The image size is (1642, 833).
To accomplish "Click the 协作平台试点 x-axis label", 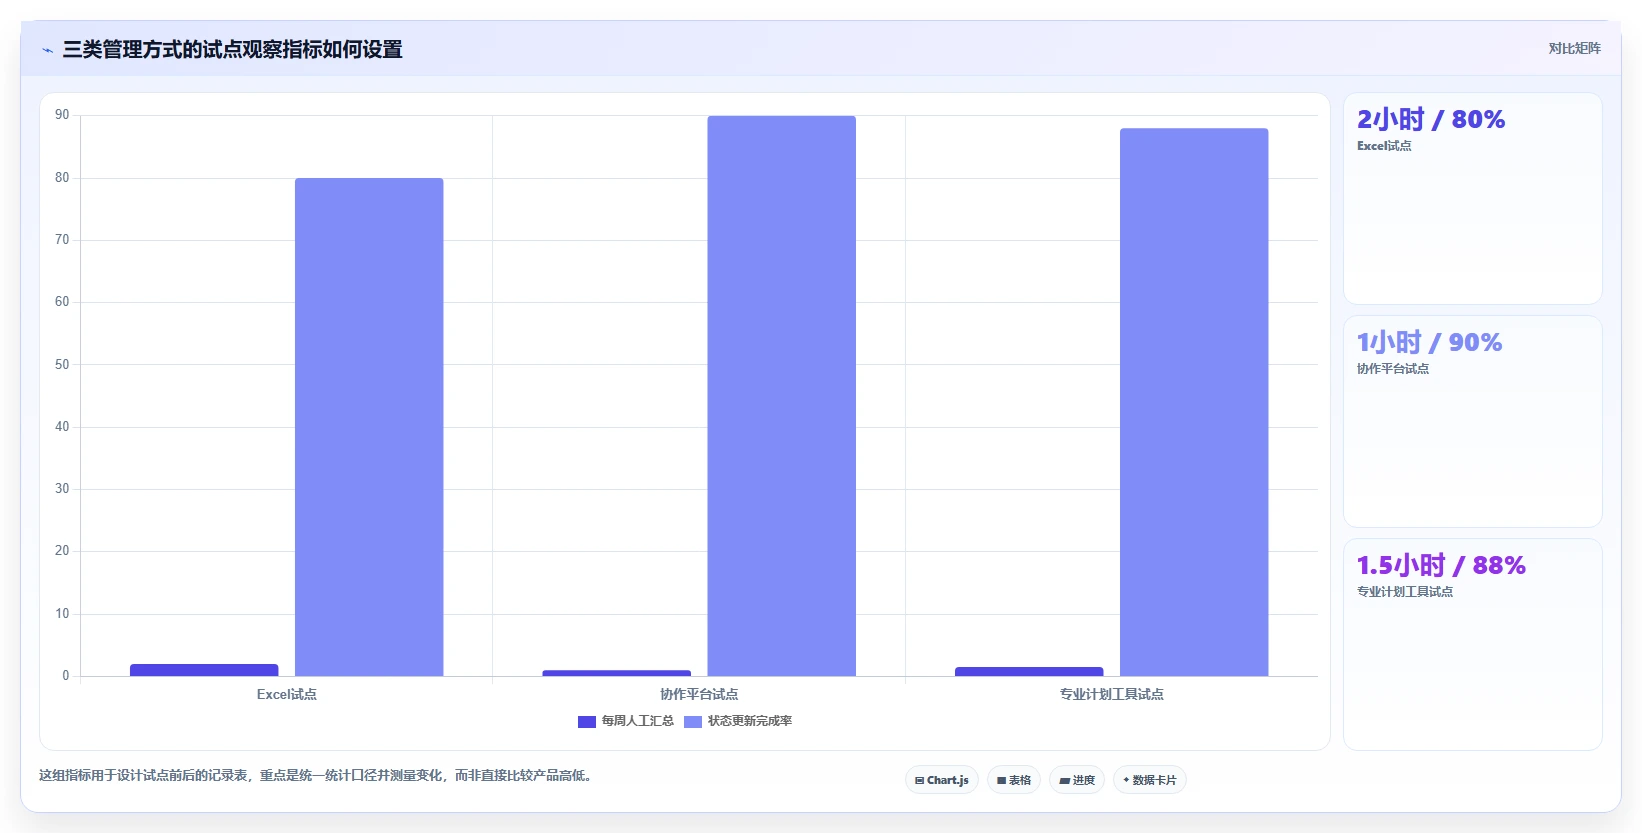I will (699, 694).
